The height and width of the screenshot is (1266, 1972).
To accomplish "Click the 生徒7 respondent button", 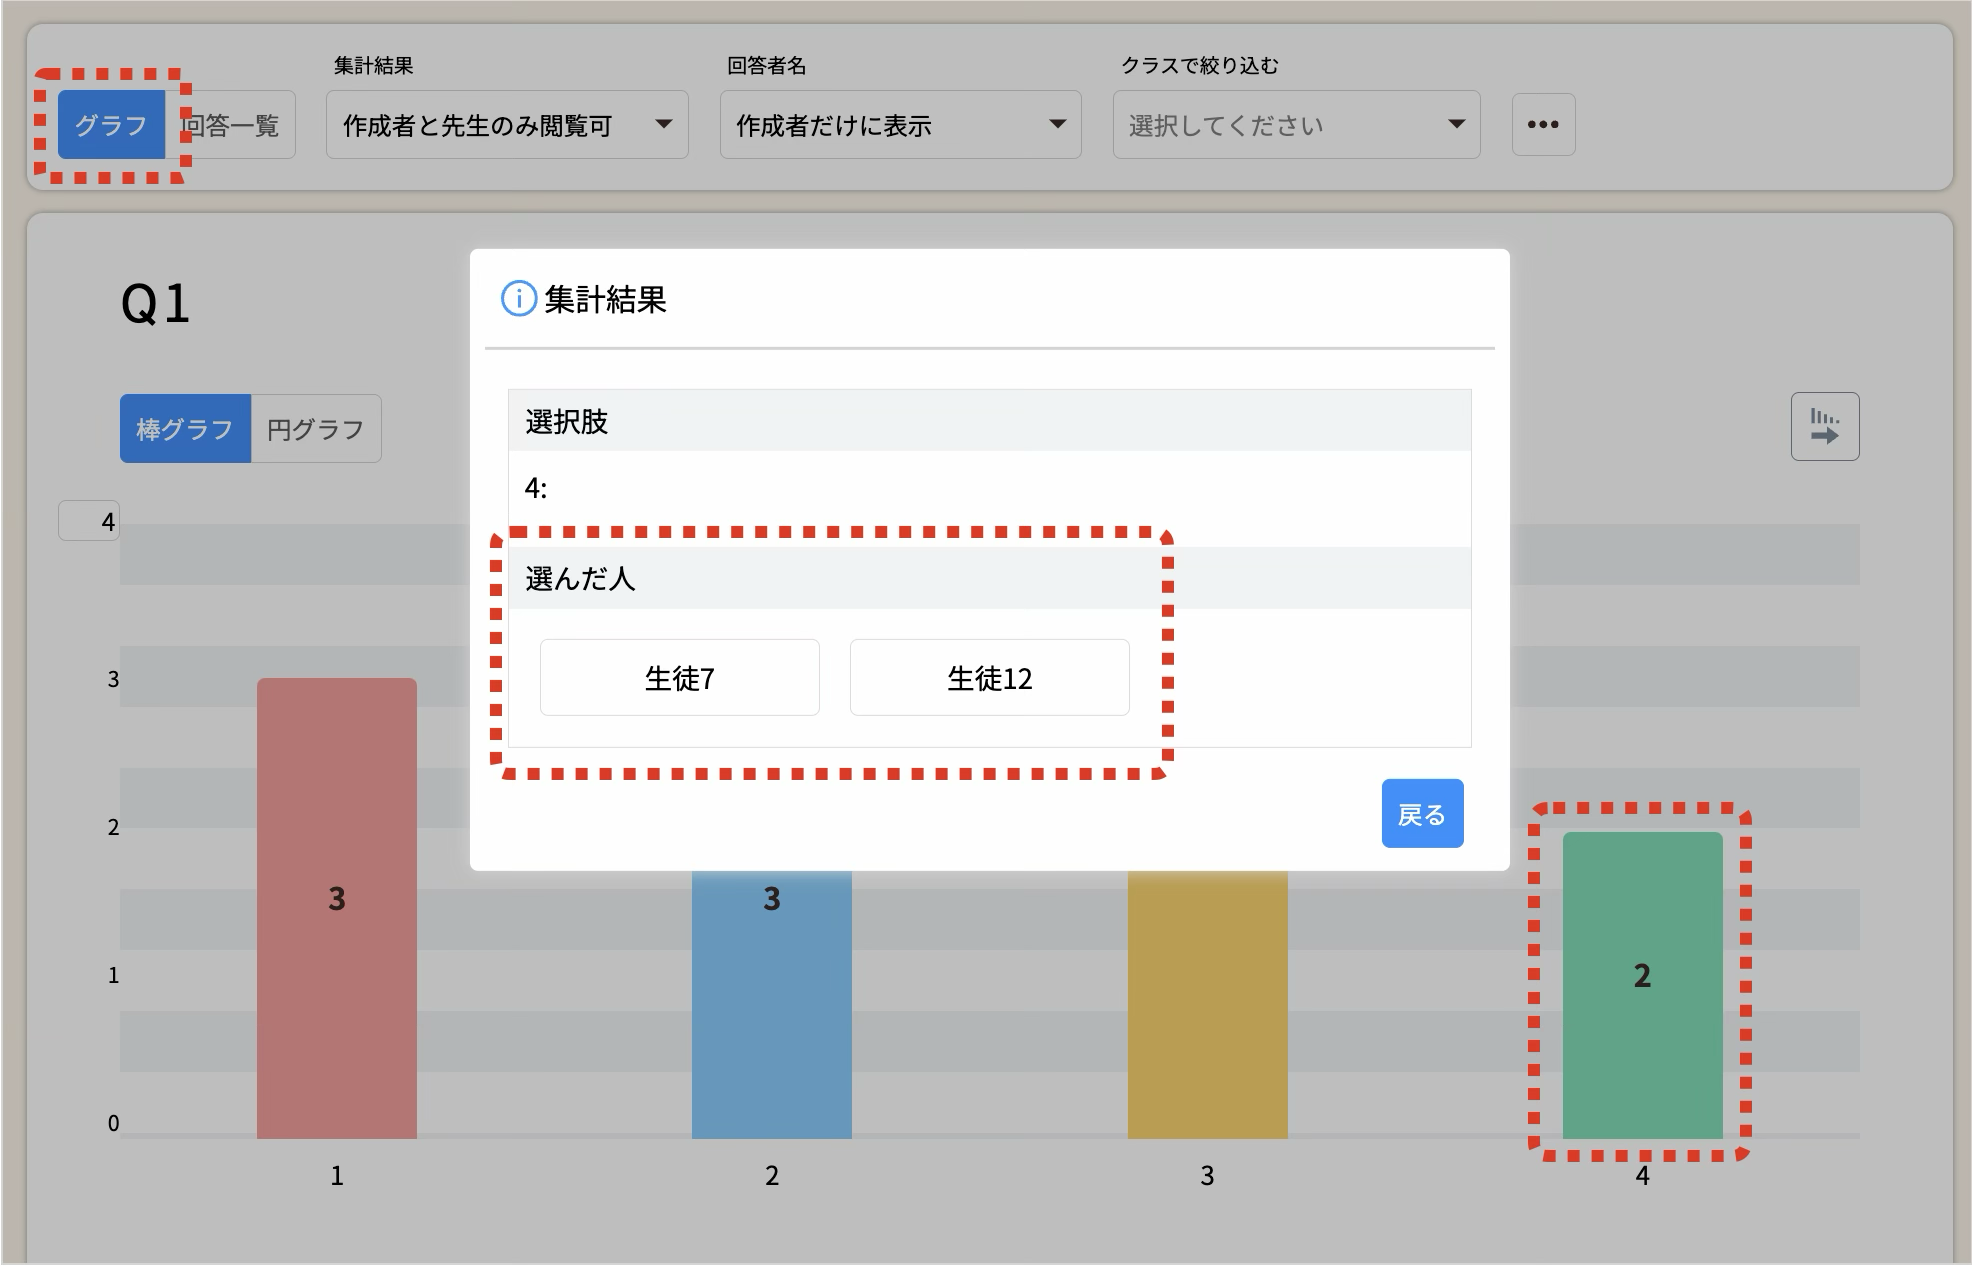I will coord(679,678).
